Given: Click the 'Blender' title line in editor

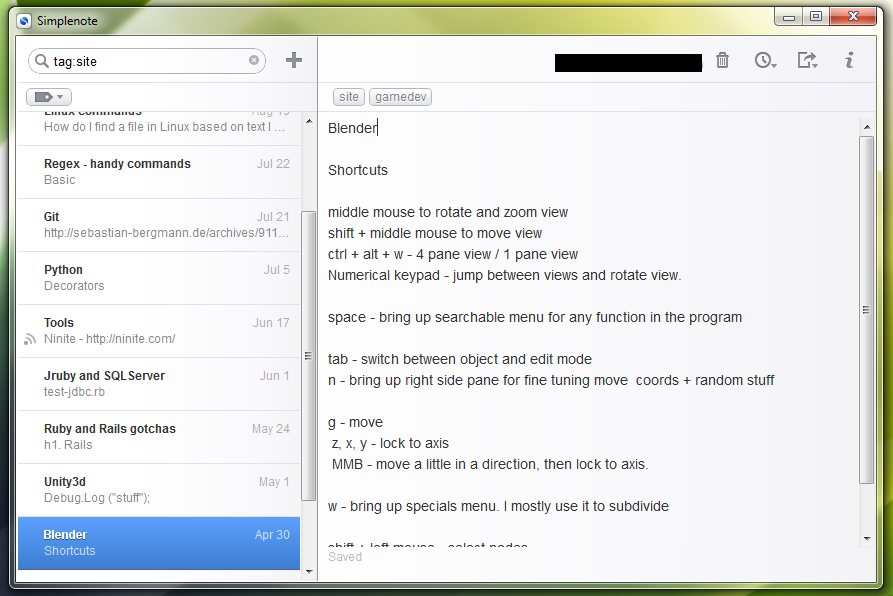Looking at the screenshot, I should point(353,128).
